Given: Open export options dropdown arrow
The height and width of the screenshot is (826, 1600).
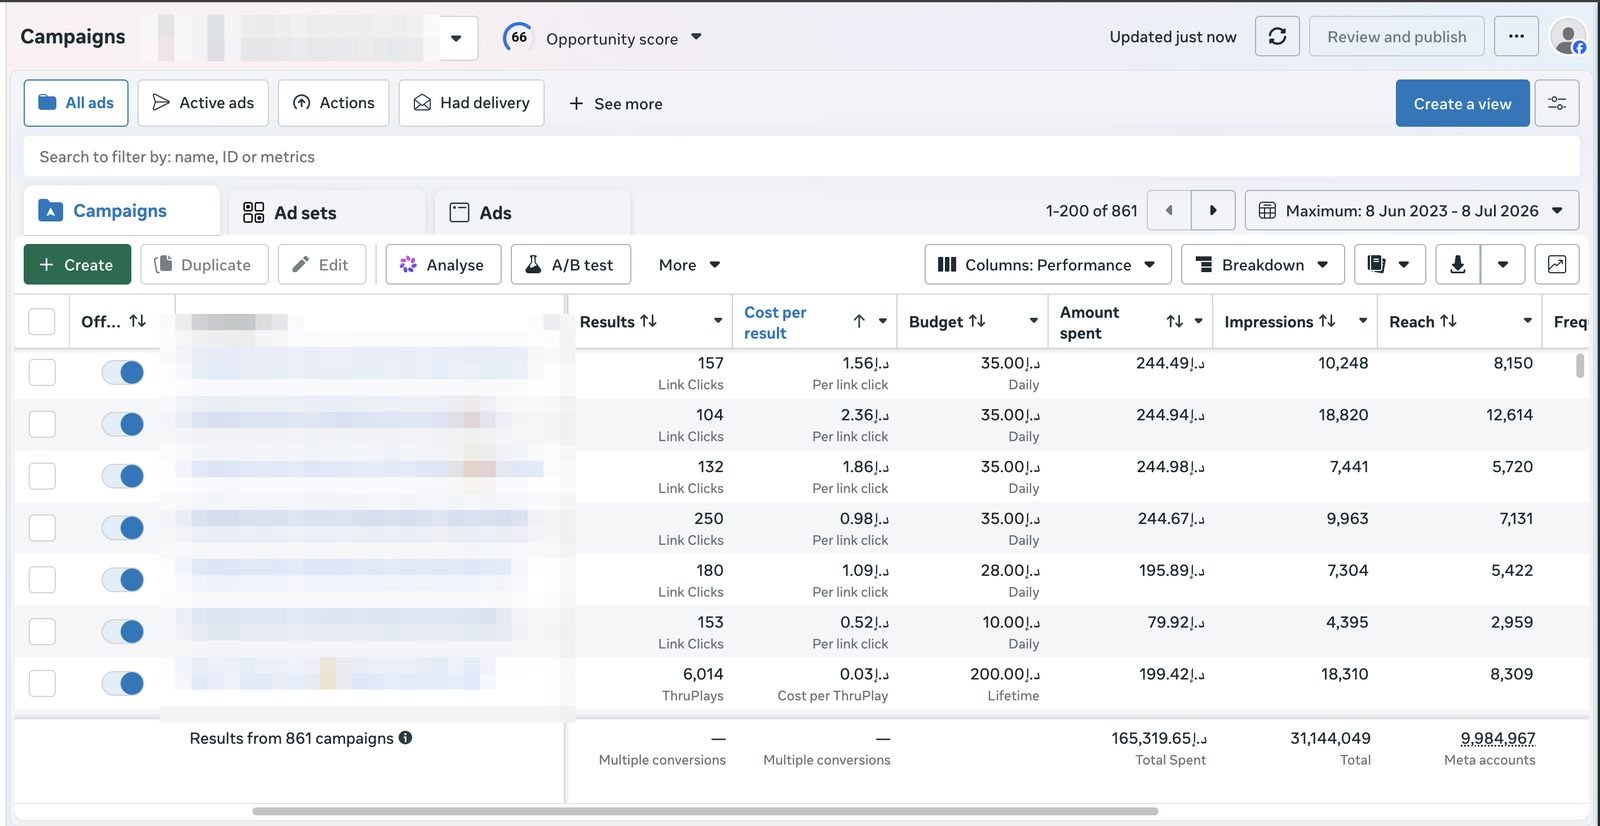Looking at the screenshot, I should point(1503,264).
